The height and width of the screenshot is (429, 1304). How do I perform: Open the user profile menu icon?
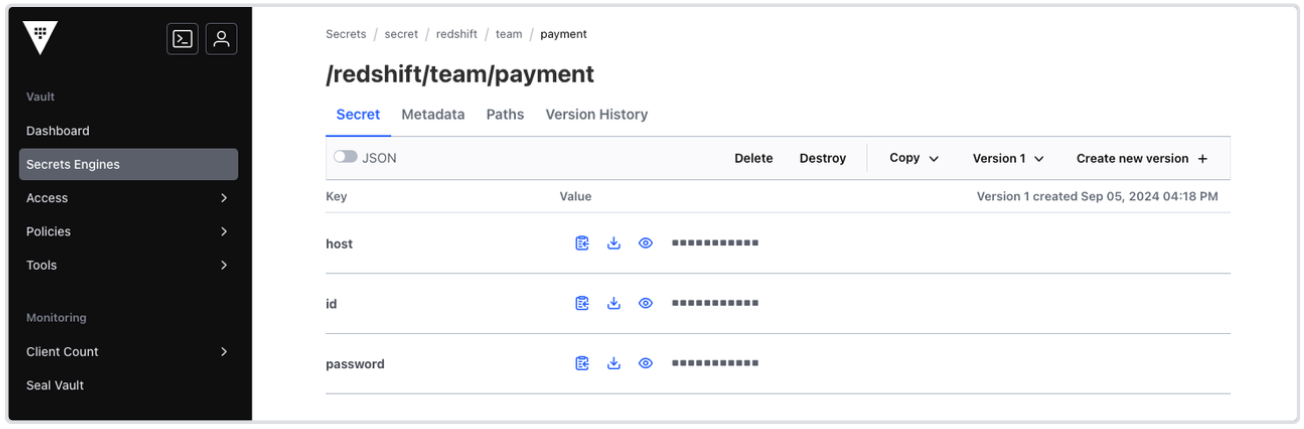221,39
